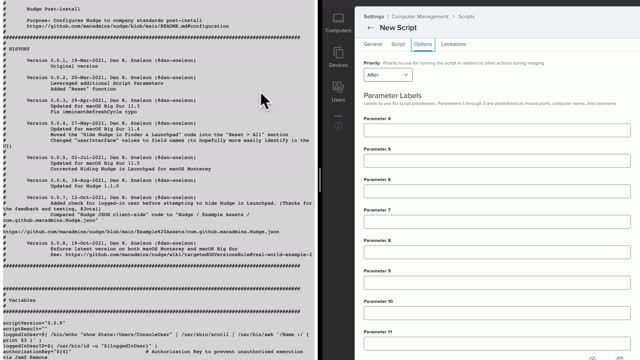The height and width of the screenshot is (360, 640).
Task: Click the Parameter 5 label field
Action: point(497,161)
